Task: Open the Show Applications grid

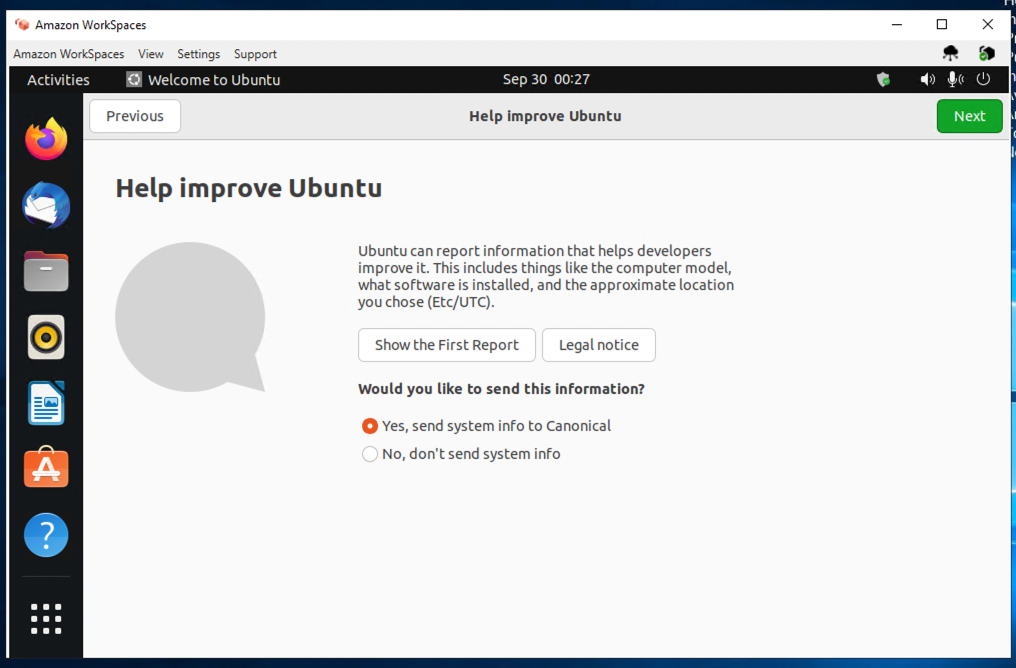Action: pos(45,619)
